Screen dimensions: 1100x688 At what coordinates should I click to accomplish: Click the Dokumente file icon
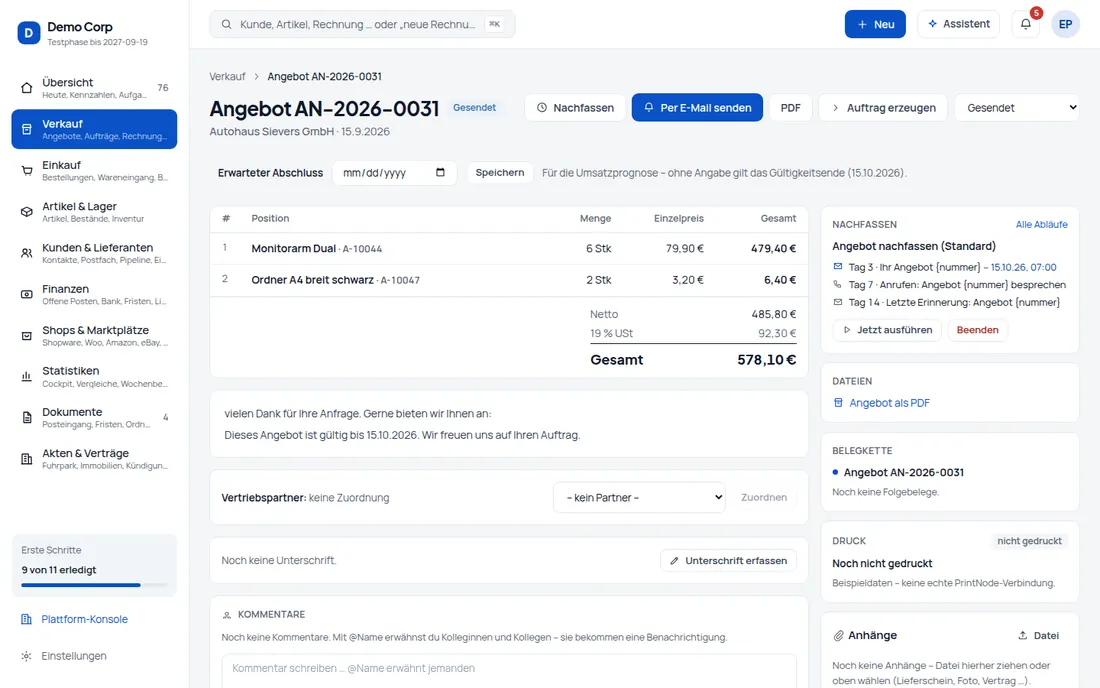click(x=27, y=418)
